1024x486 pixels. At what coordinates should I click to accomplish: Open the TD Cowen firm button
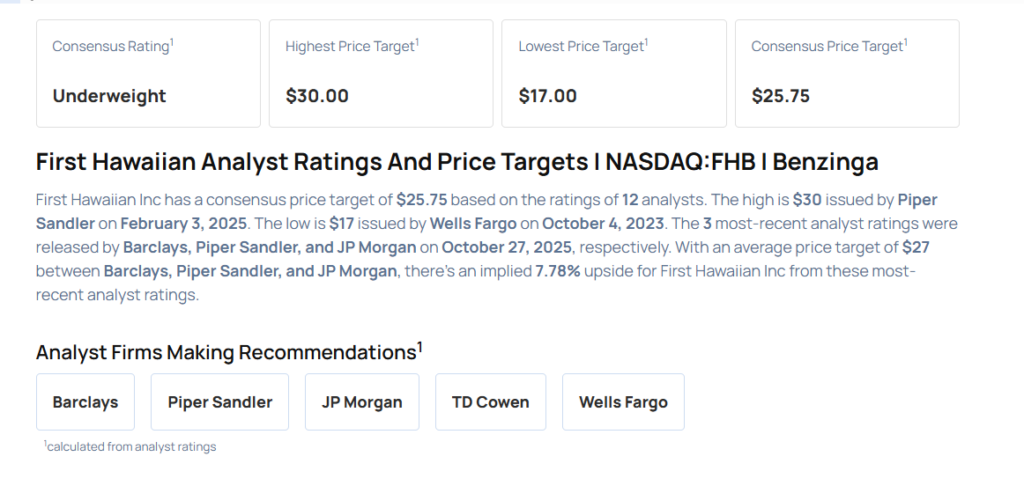[x=490, y=402]
